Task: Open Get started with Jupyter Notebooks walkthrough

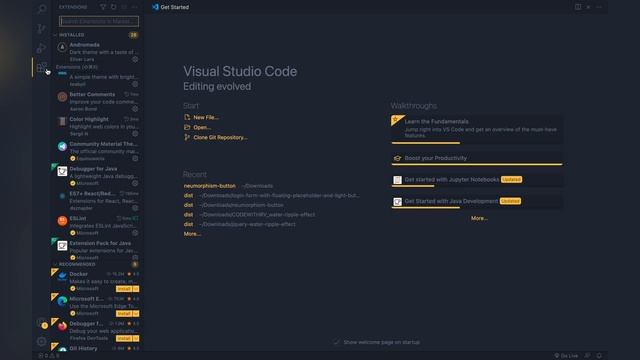Action: click(477, 180)
